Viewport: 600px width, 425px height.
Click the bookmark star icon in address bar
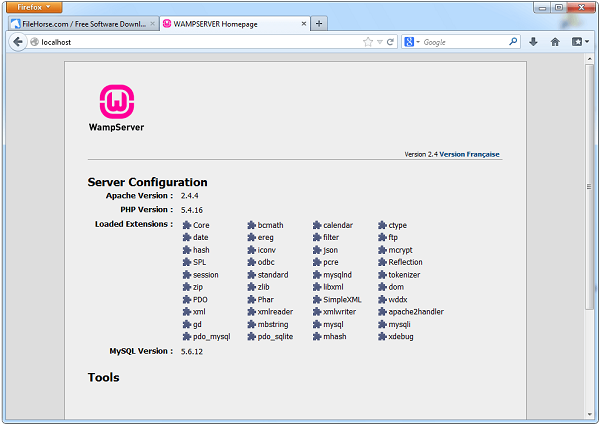(x=367, y=42)
